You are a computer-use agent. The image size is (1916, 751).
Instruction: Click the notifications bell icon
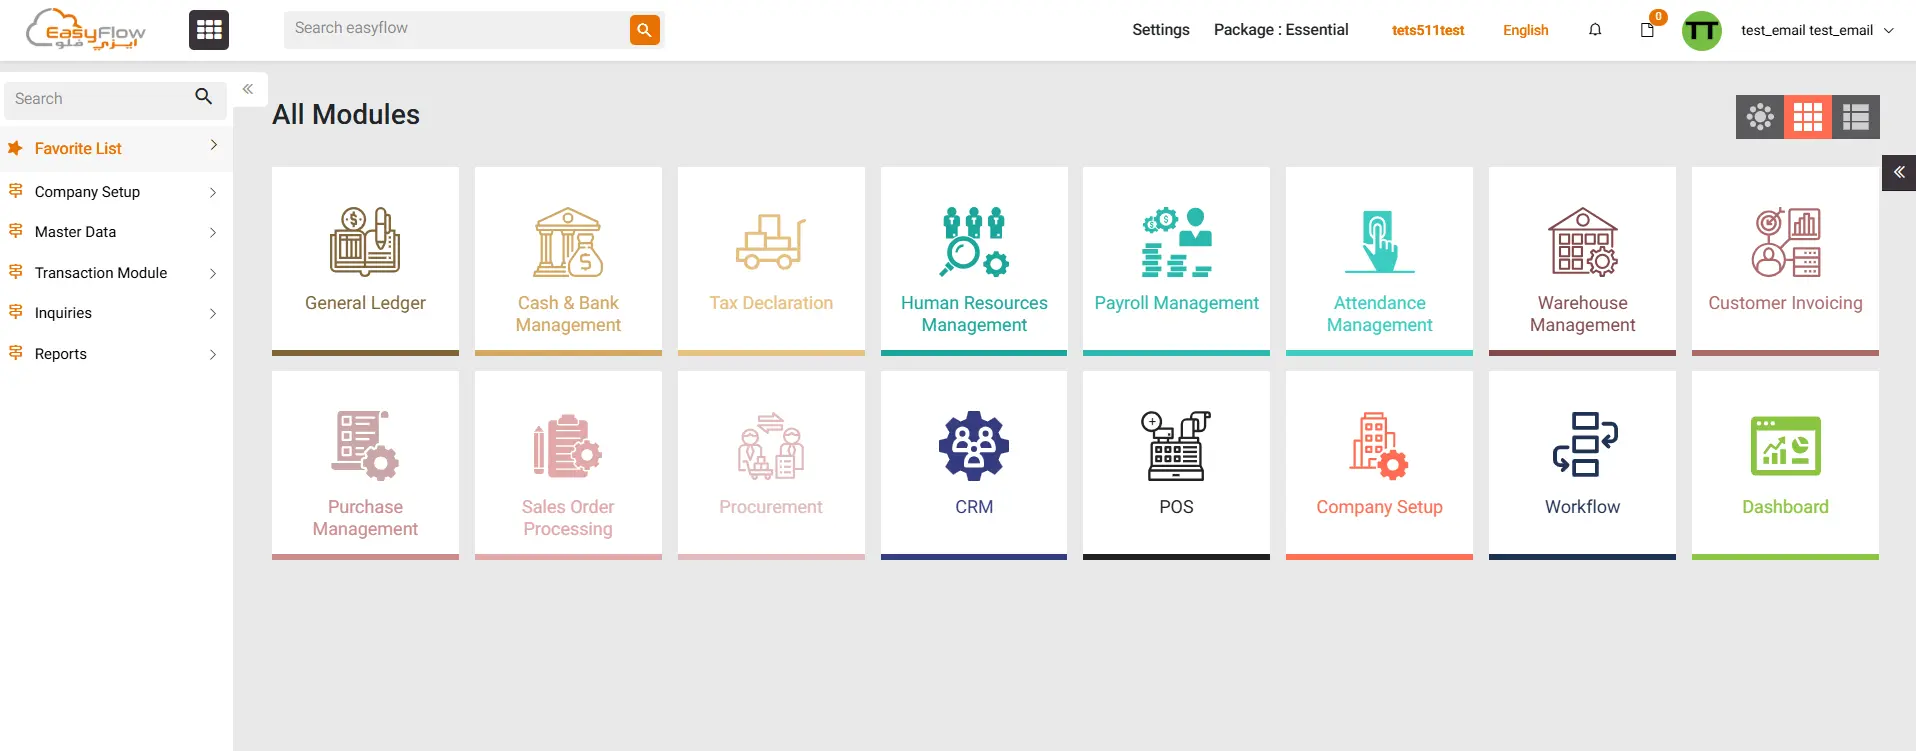[x=1595, y=30]
